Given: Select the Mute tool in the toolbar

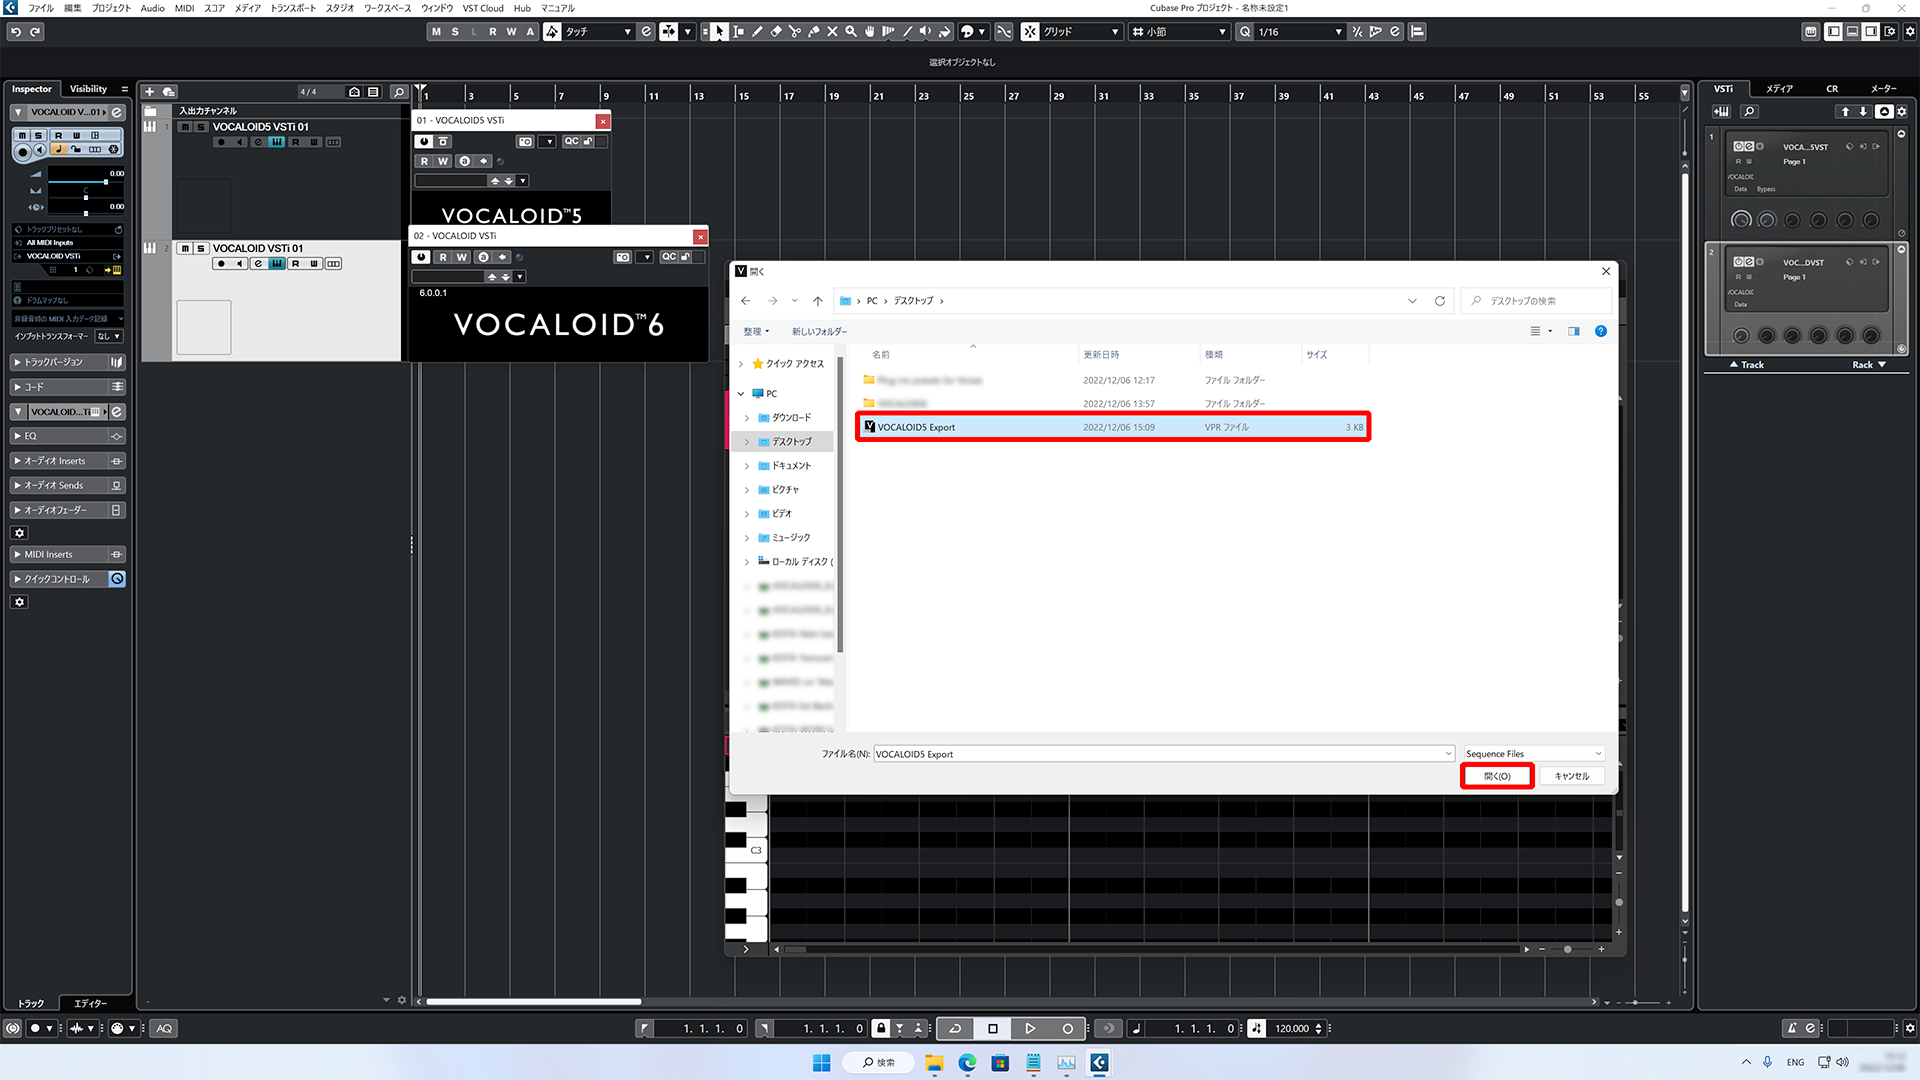Looking at the screenshot, I should point(832,31).
